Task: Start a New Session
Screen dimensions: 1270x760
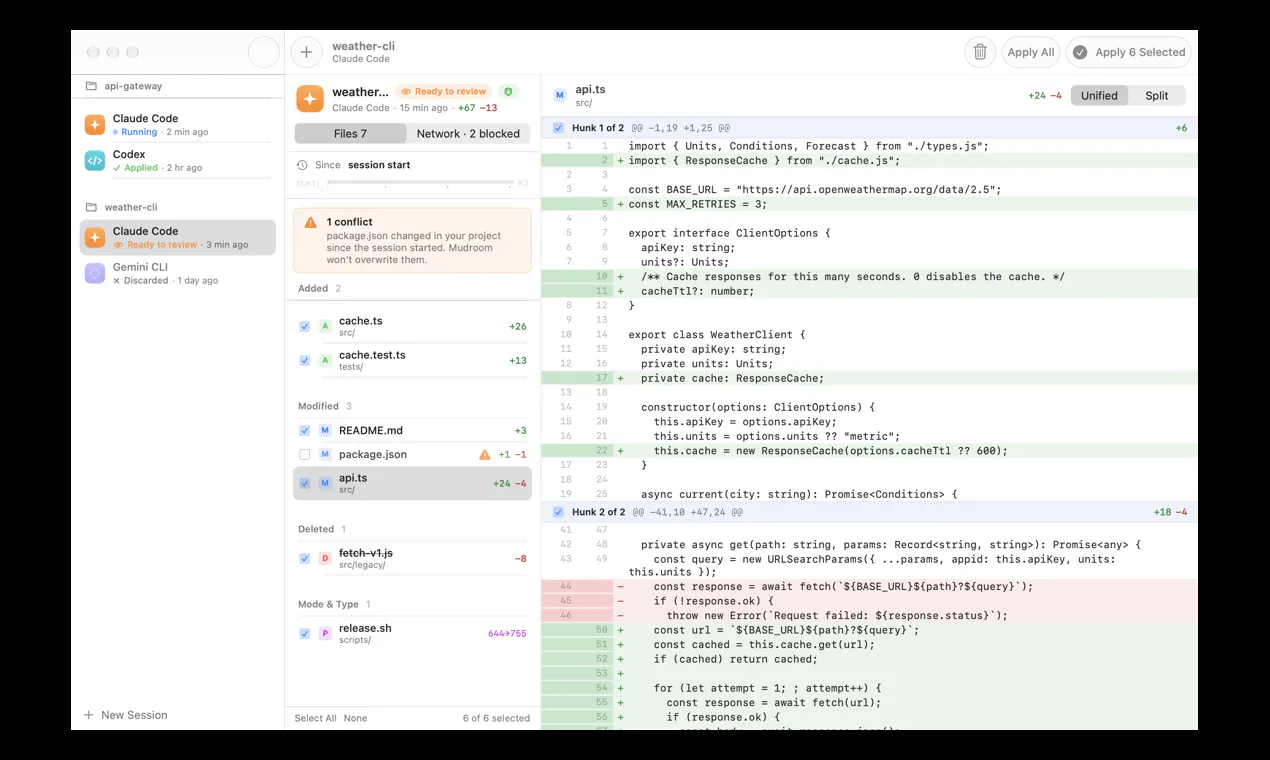Action: point(125,715)
